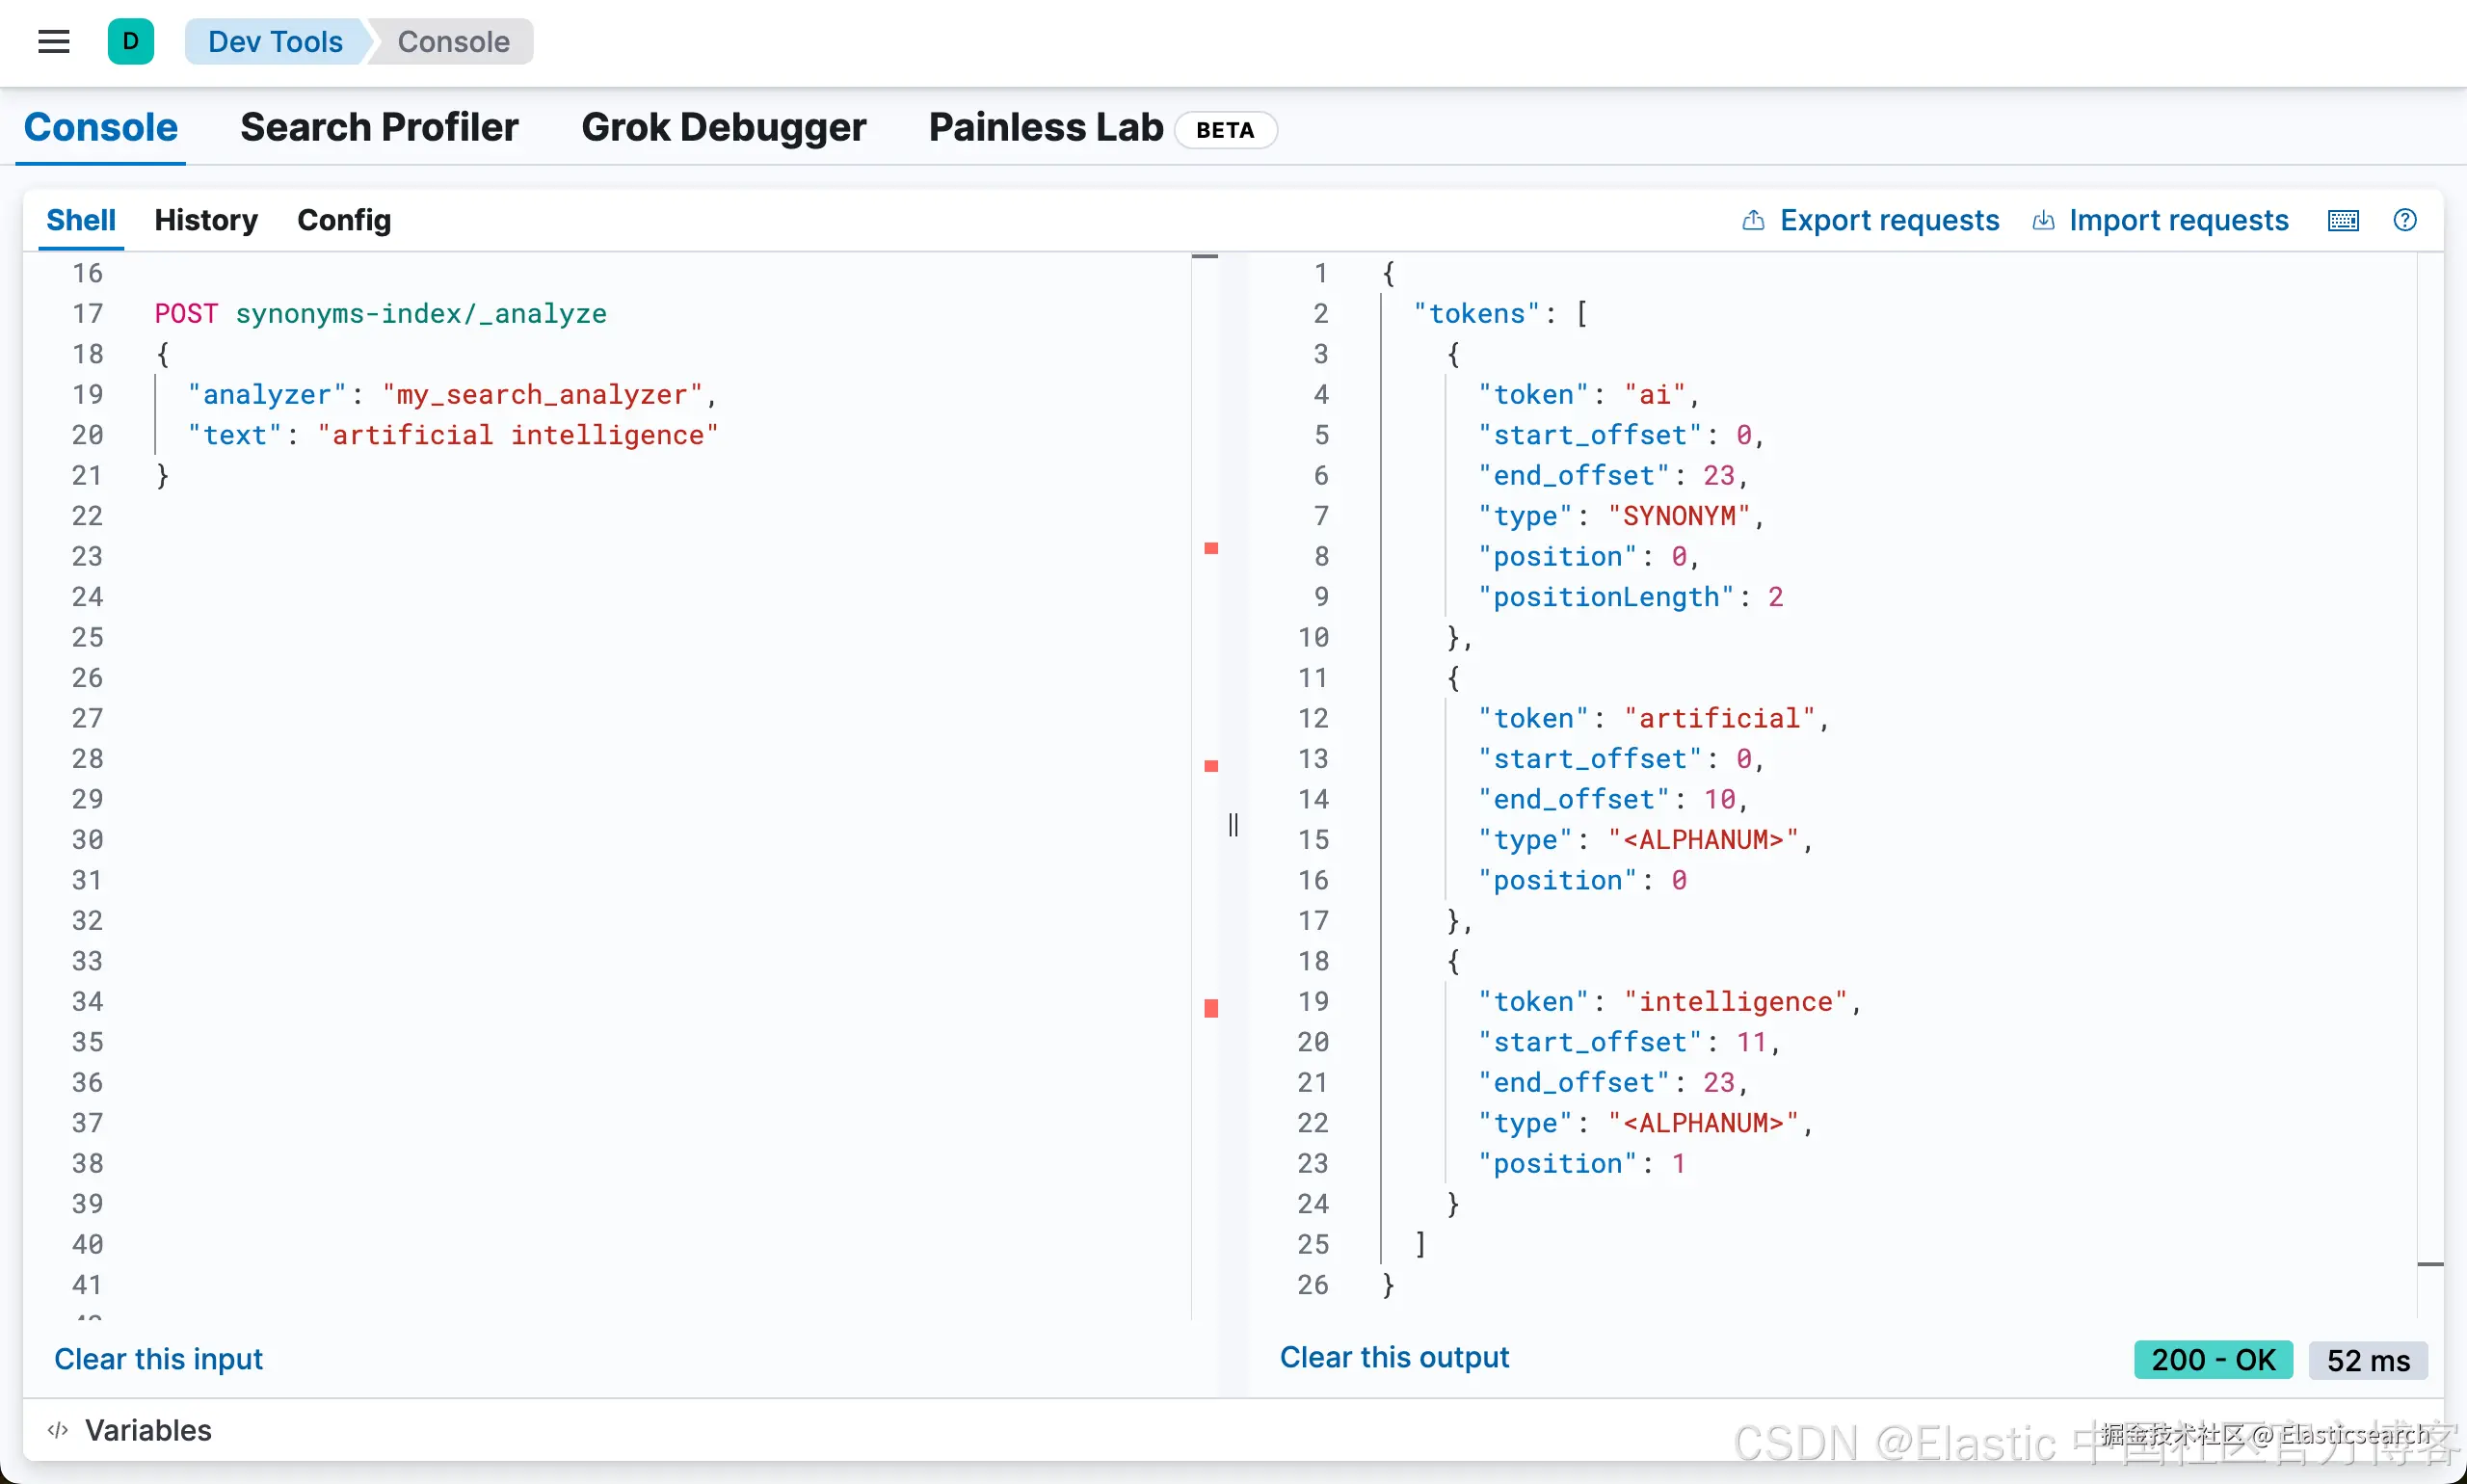Open the Grok Debugger tab
The width and height of the screenshot is (2467, 1484).
point(723,128)
